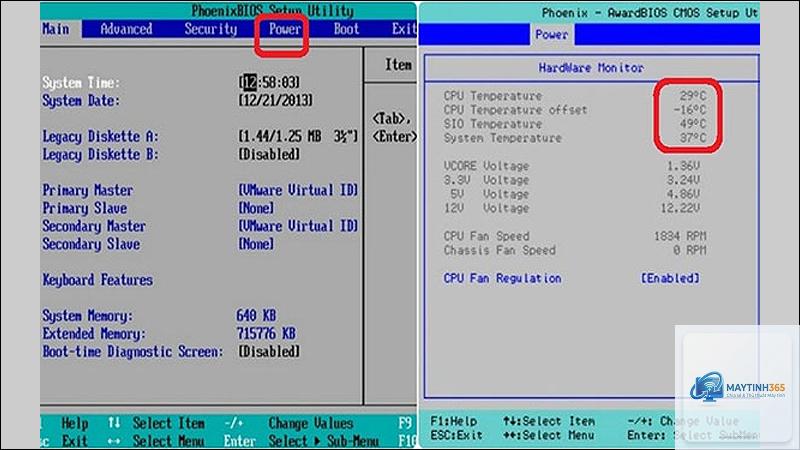Click the SIO Temperature label
The height and width of the screenshot is (450, 800).
click(492, 124)
